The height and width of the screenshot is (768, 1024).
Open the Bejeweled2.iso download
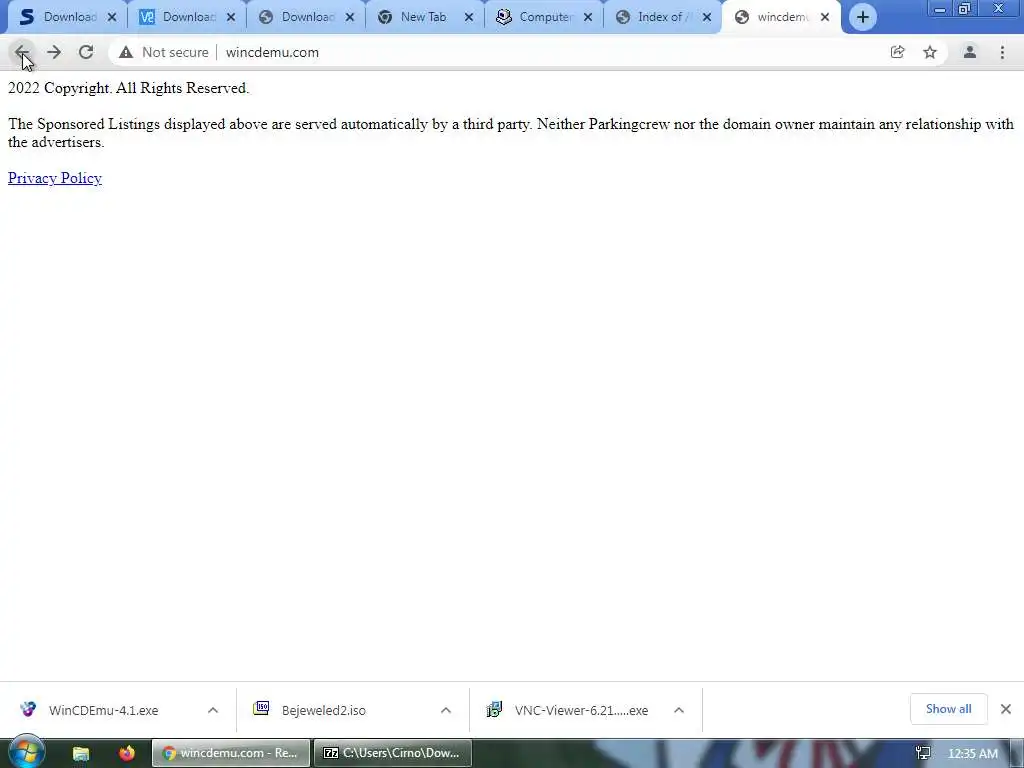[x=323, y=710]
